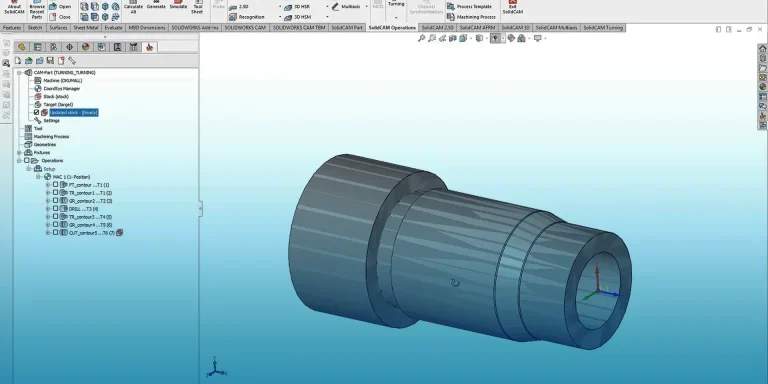Open FeatureManager design tree tab
The width and height of the screenshot is (768, 384).
coord(22,47)
